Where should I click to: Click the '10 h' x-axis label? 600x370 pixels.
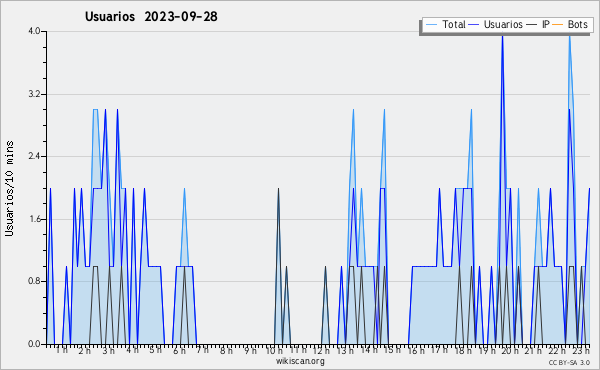274,350
